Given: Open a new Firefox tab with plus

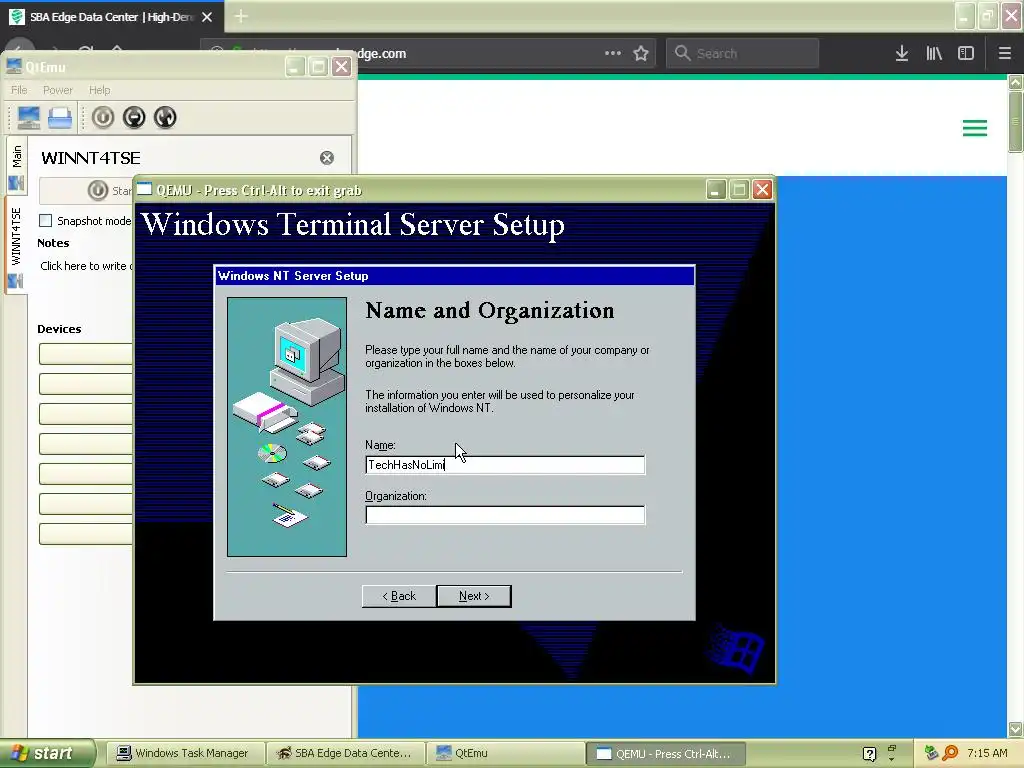Looking at the screenshot, I should point(240,16).
